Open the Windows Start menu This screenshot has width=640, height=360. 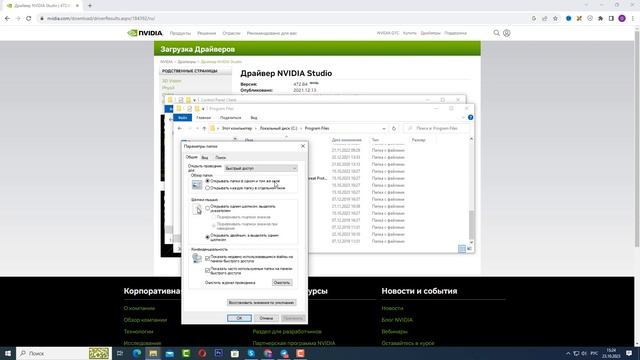[x=8, y=353]
